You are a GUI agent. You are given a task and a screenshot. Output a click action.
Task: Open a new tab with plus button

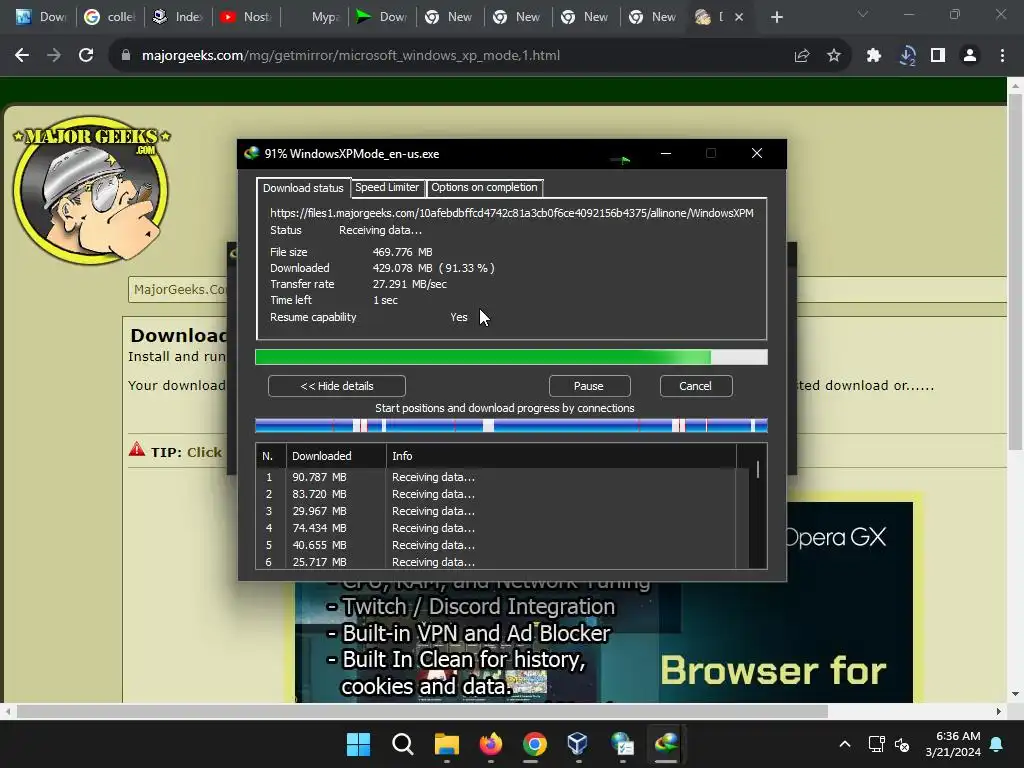(x=776, y=17)
